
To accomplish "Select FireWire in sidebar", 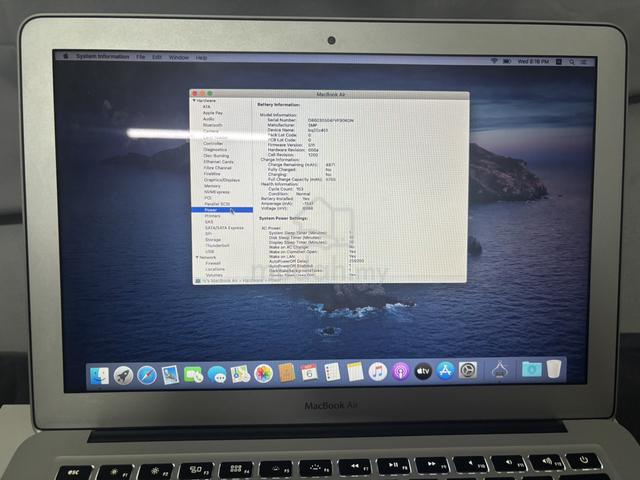I will (x=212, y=173).
